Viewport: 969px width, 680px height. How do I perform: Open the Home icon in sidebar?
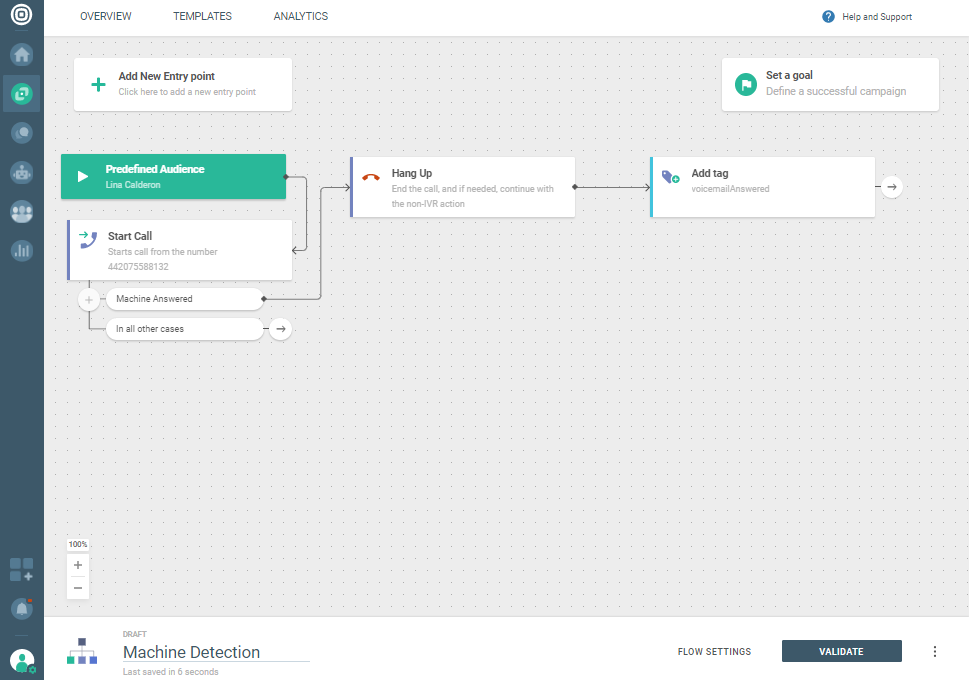tap(21, 54)
